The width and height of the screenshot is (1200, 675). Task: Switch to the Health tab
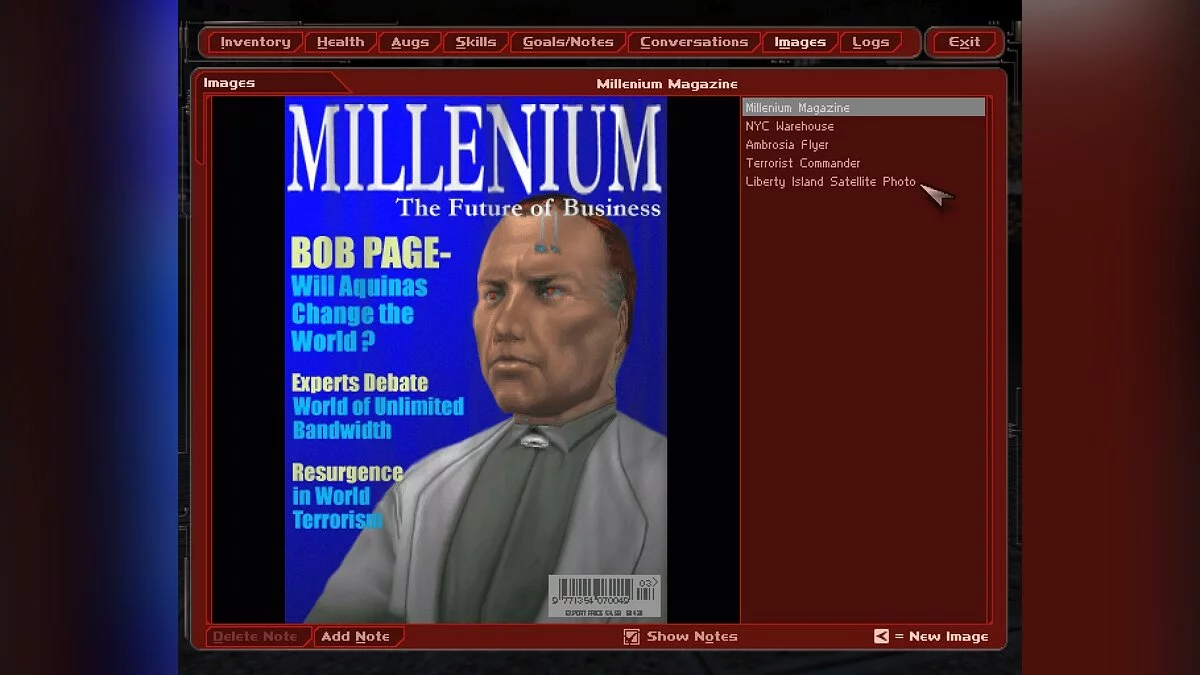click(x=341, y=42)
